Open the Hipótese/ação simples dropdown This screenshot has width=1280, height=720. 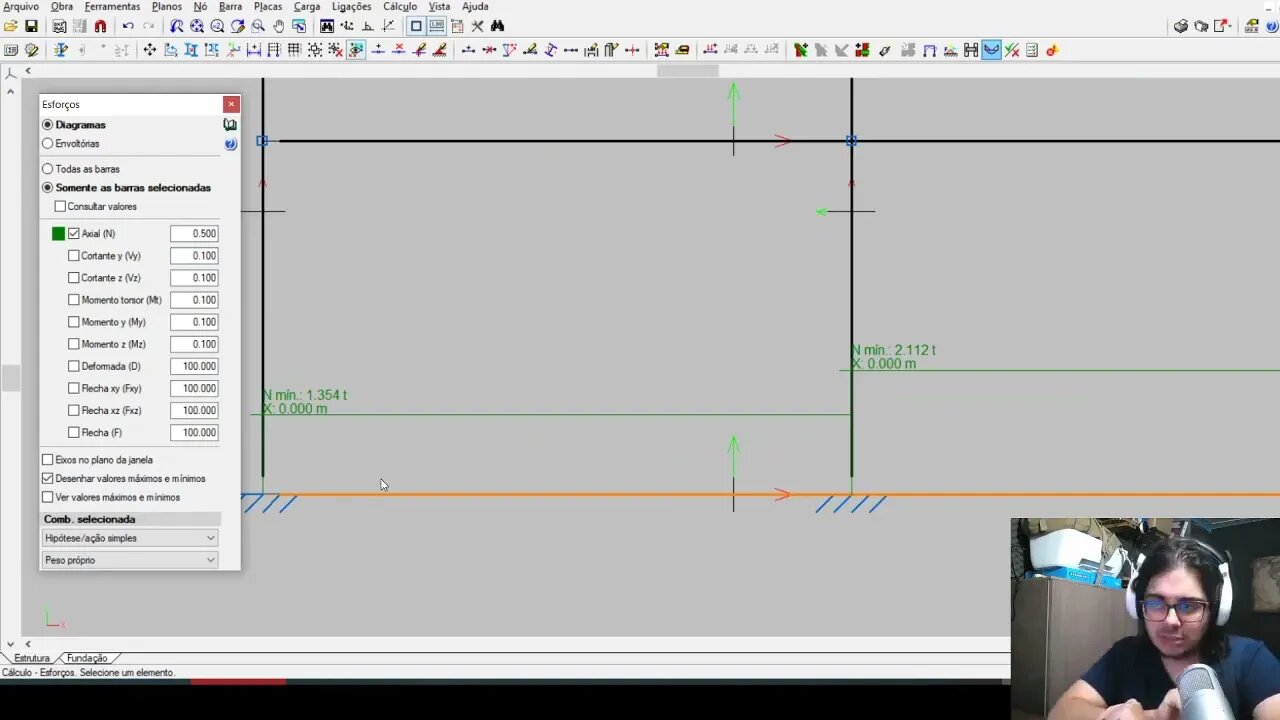pos(130,538)
